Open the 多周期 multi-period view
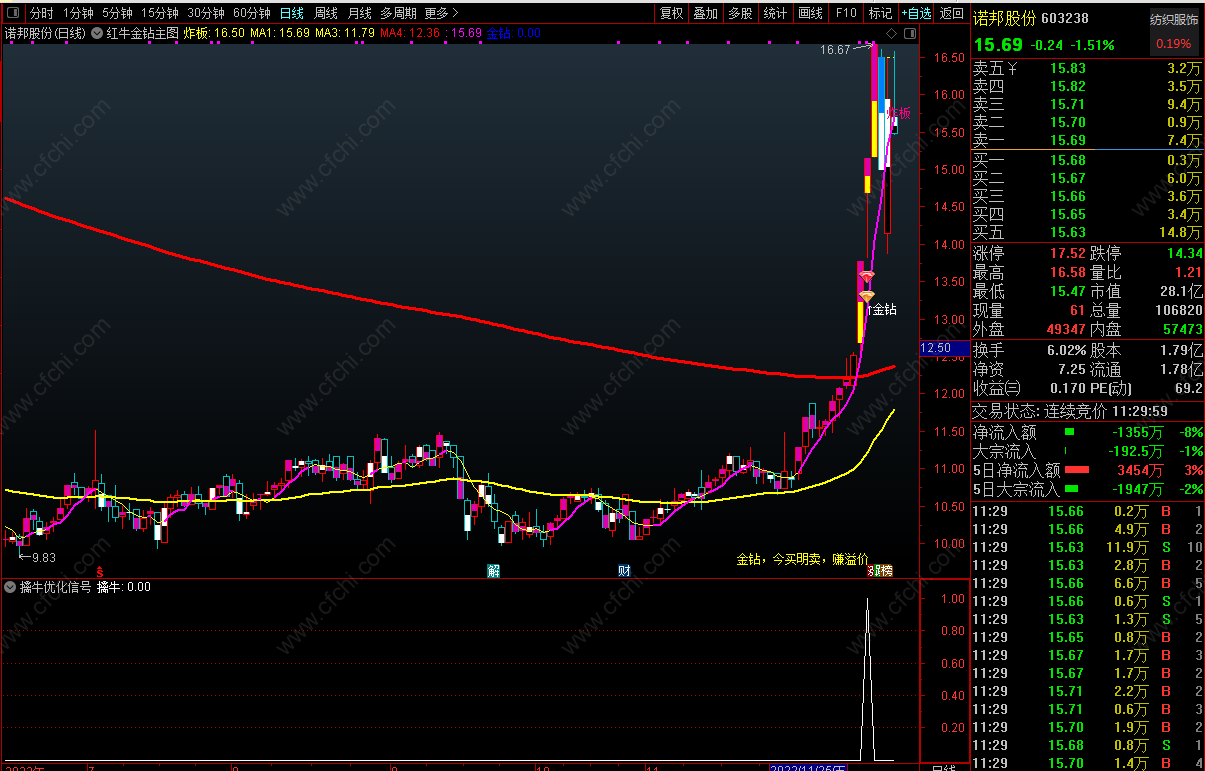Image resolution: width=1205 pixels, height=771 pixels. click(x=398, y=13)
